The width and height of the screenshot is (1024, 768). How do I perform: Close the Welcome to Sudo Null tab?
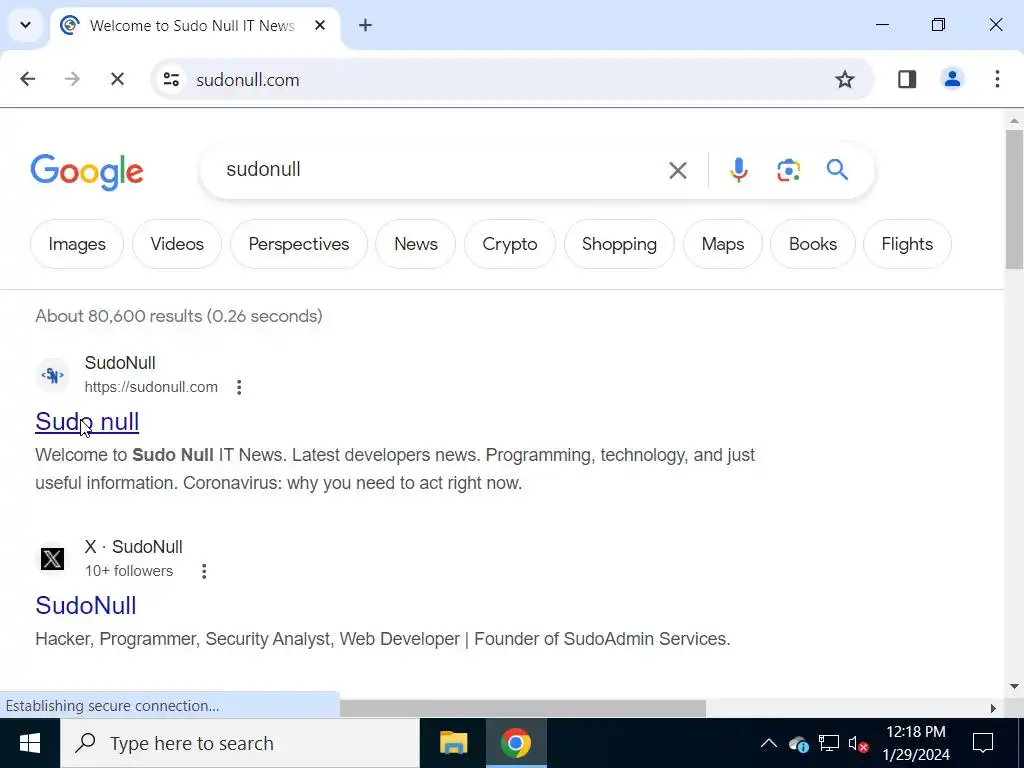[320, 25]
